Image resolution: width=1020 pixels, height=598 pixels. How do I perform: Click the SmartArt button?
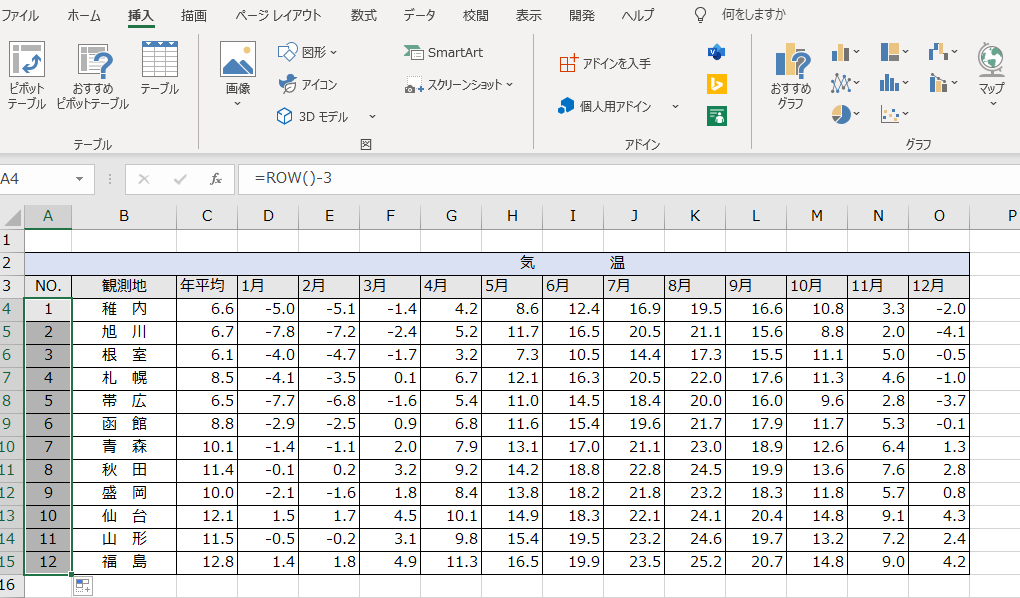443,52
